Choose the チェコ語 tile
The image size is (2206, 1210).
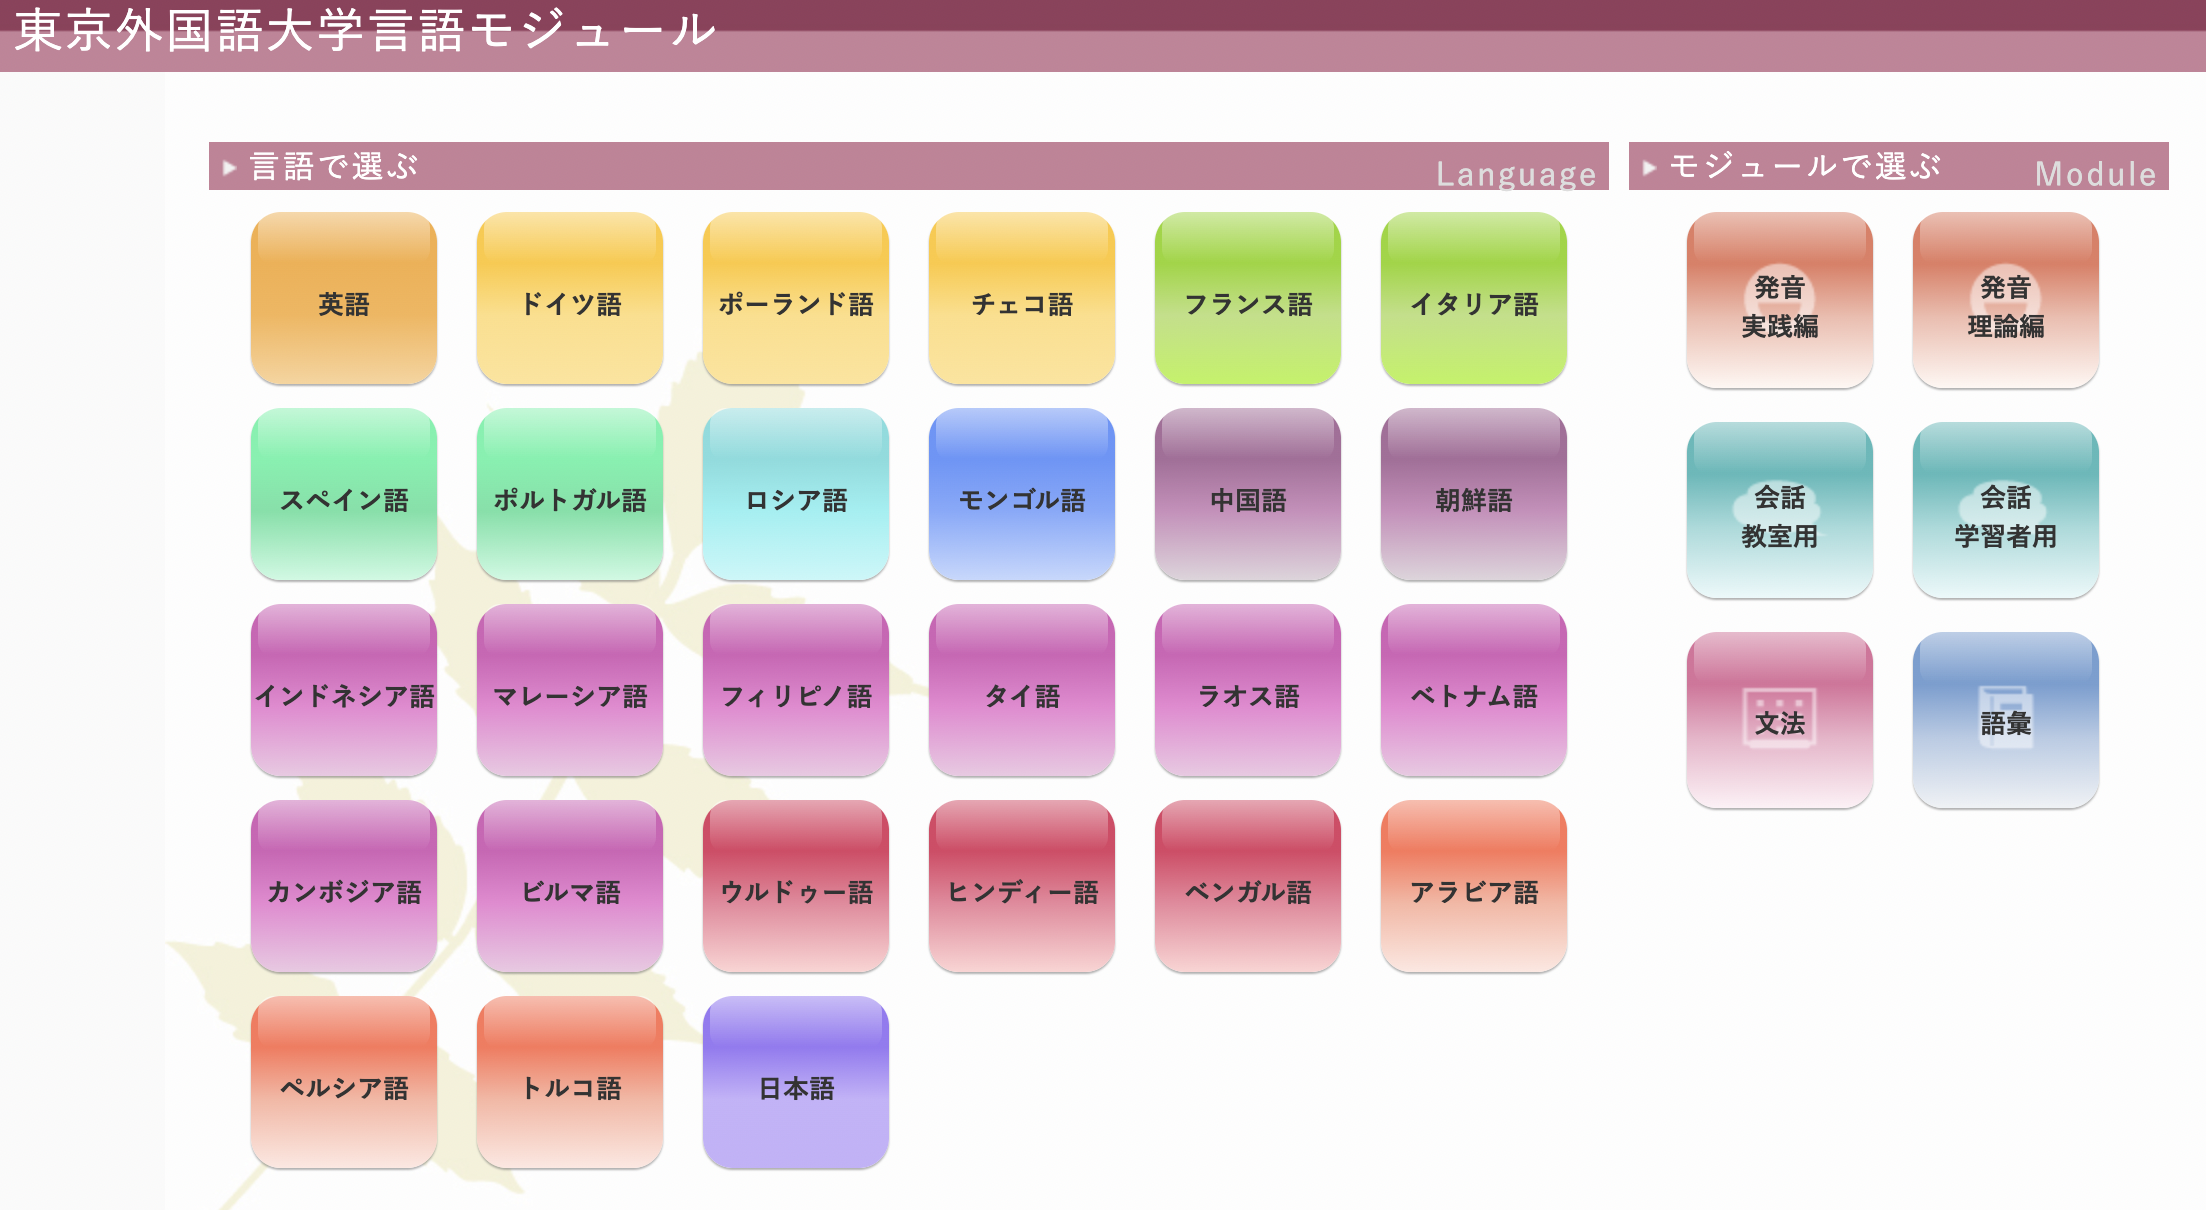coord(1022,298)
